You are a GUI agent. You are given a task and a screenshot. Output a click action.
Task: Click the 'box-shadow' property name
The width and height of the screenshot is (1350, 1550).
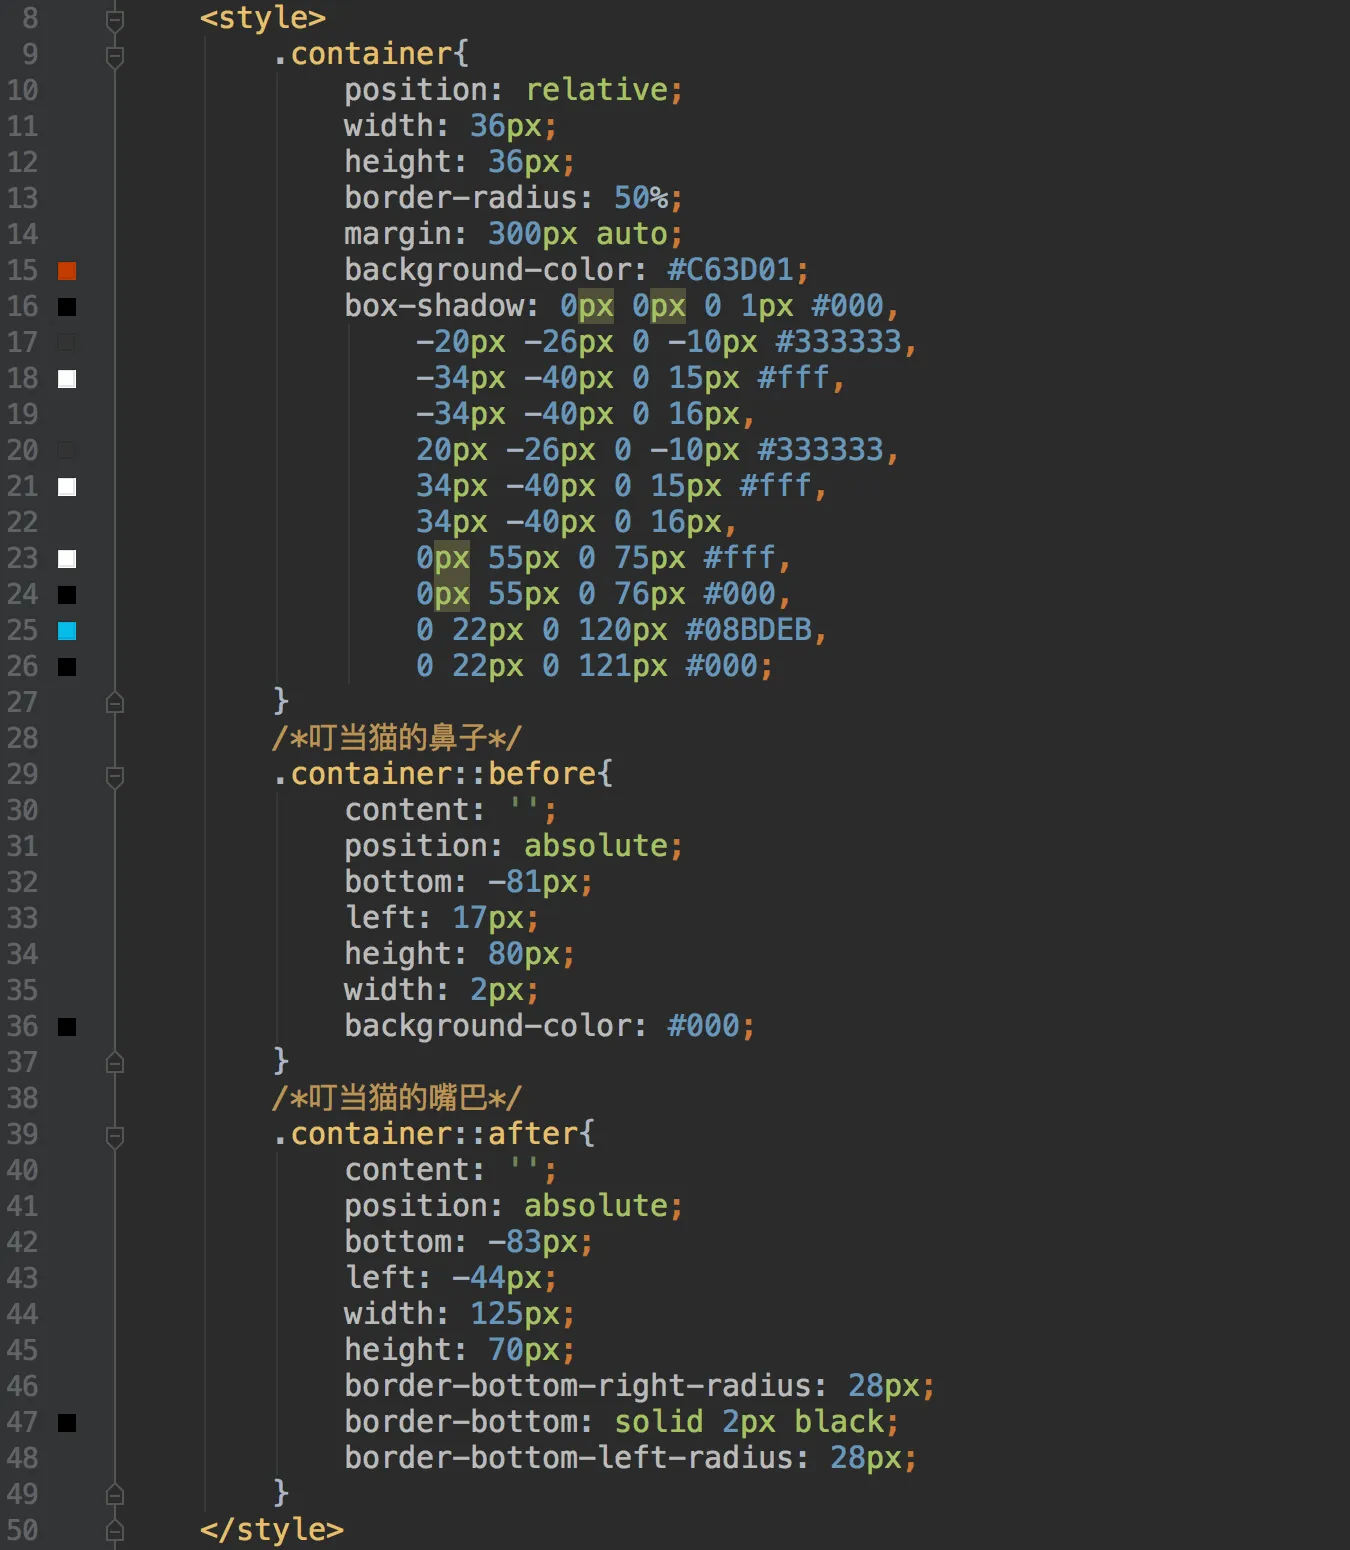tap(434, 306)
